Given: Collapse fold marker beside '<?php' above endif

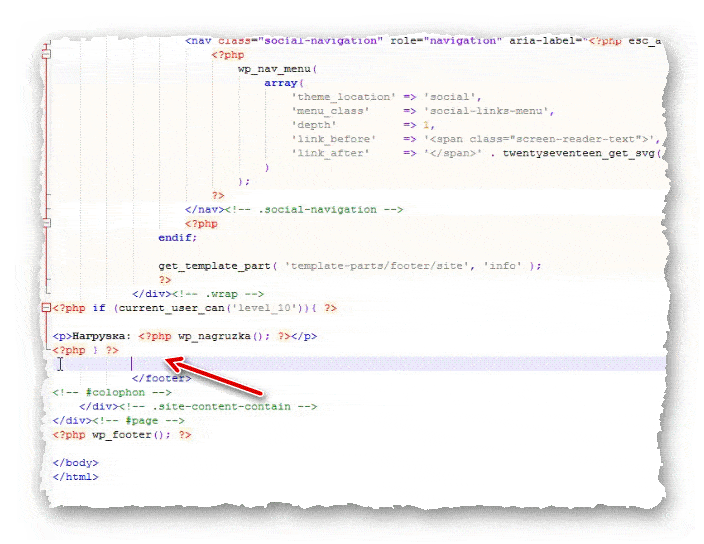Looking at the screenshot, I should point(46,223).
